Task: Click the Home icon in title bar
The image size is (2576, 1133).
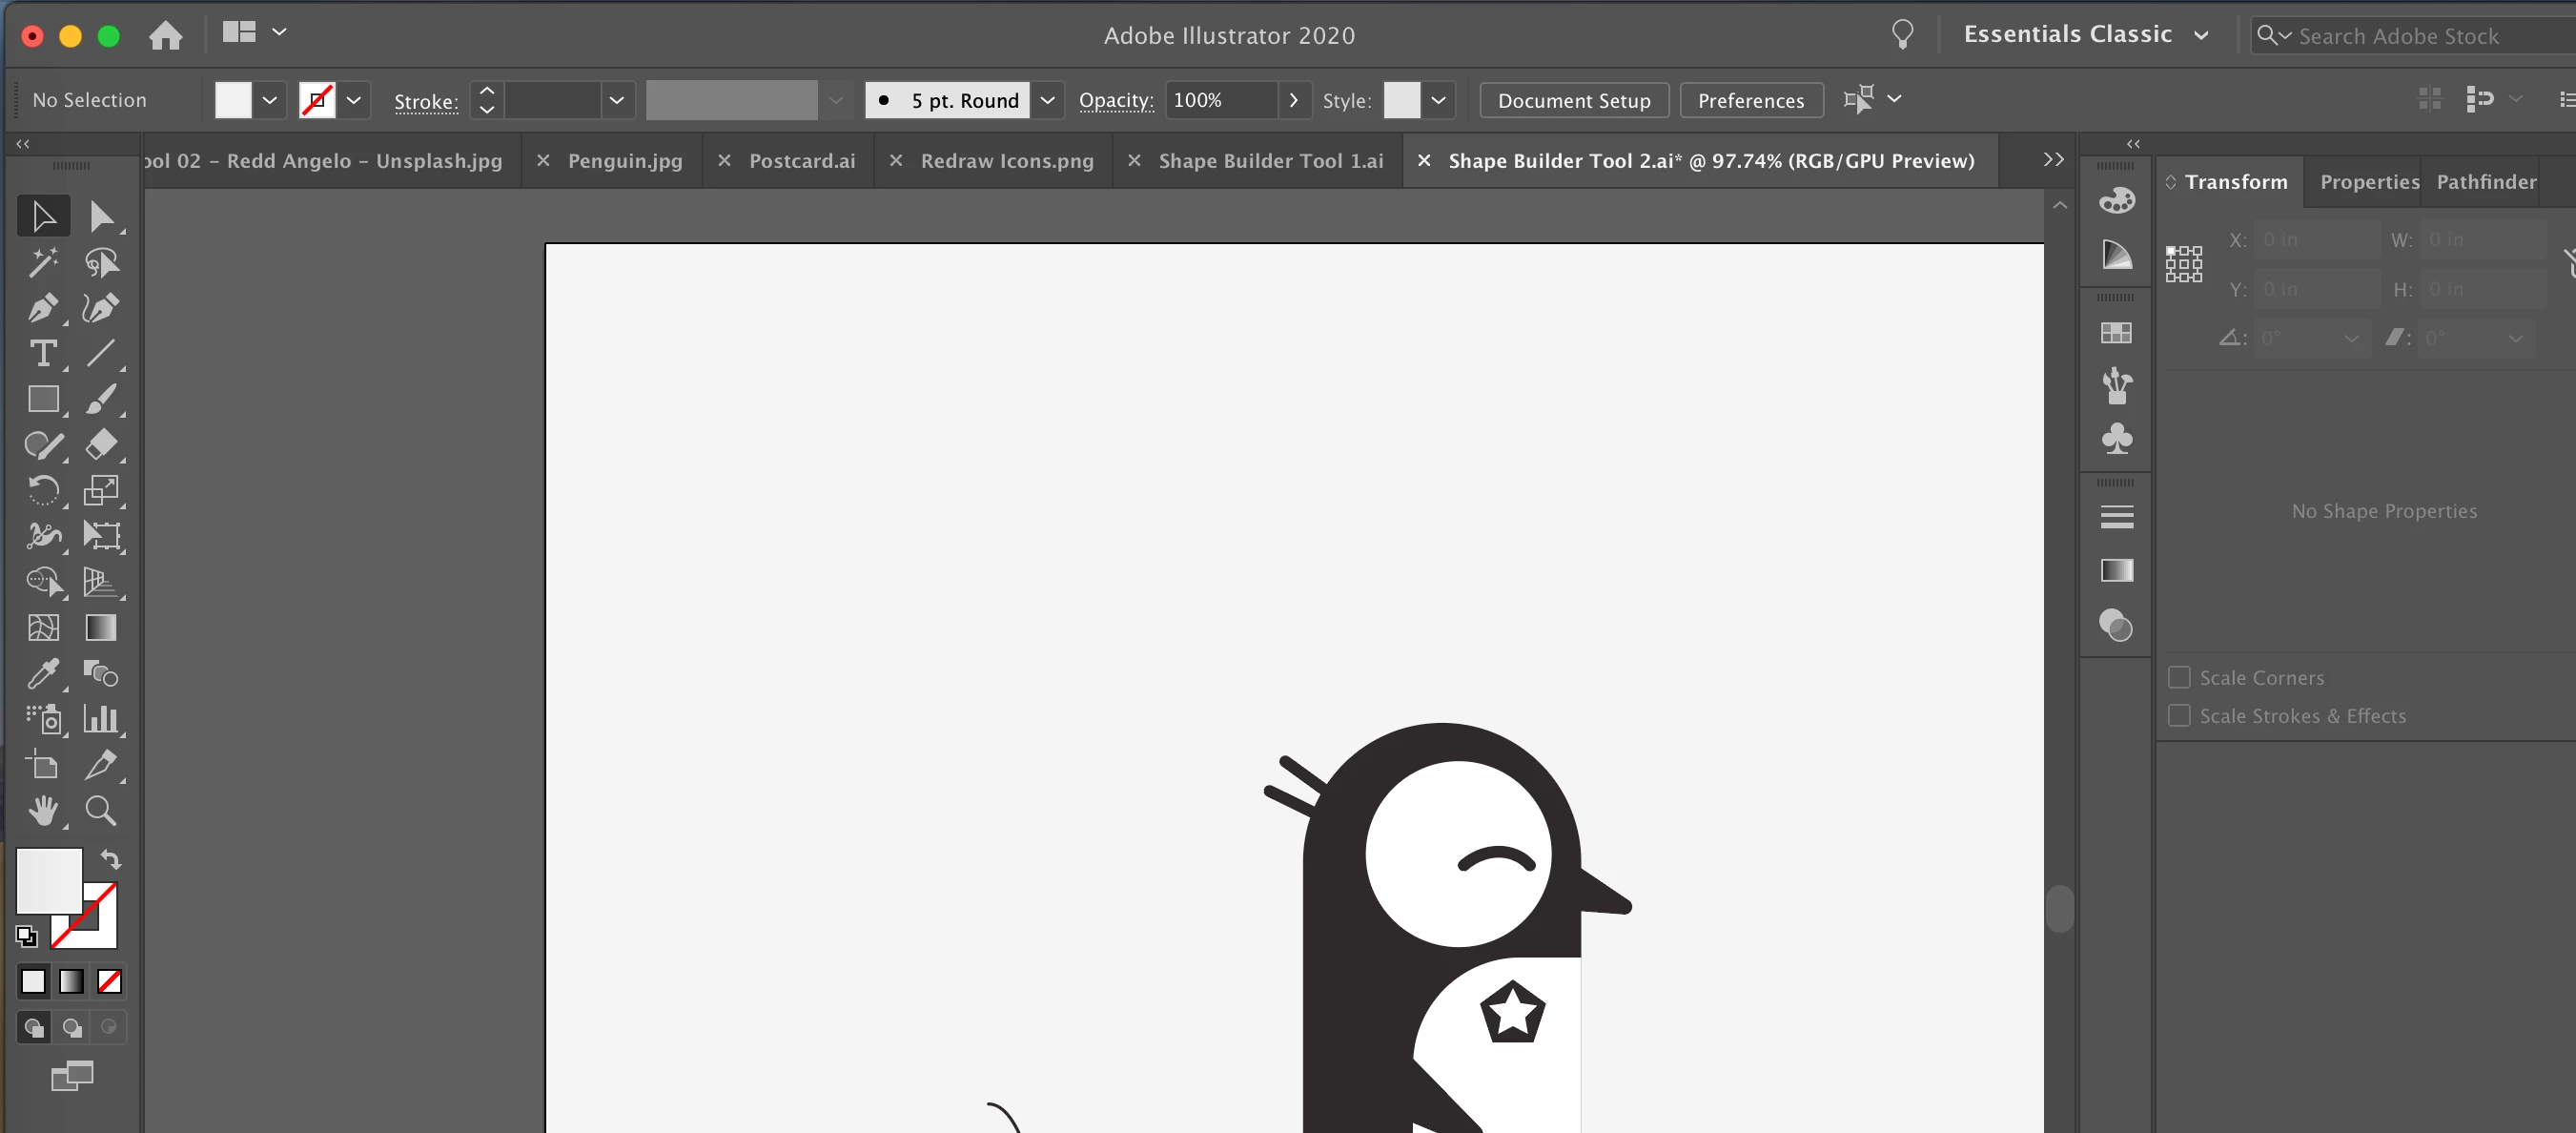Action: pos(166,36)
